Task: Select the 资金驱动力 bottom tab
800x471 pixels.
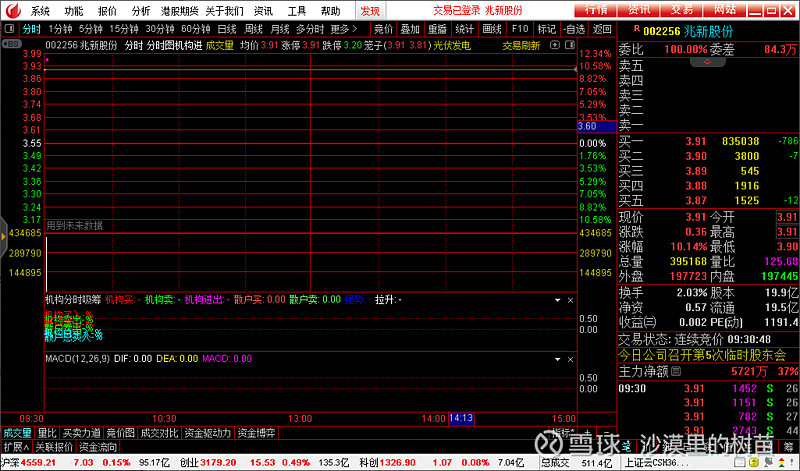Action: (x=208, y=433)
